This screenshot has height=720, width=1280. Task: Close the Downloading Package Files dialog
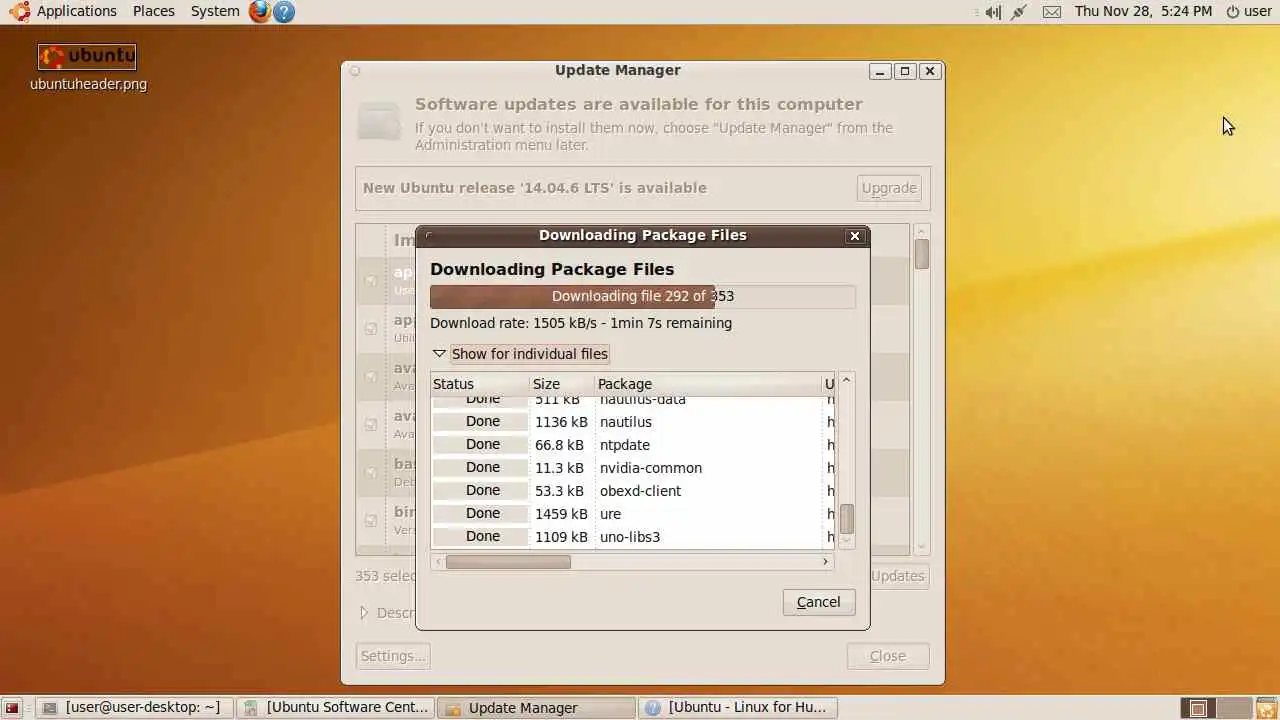(854, 236)
